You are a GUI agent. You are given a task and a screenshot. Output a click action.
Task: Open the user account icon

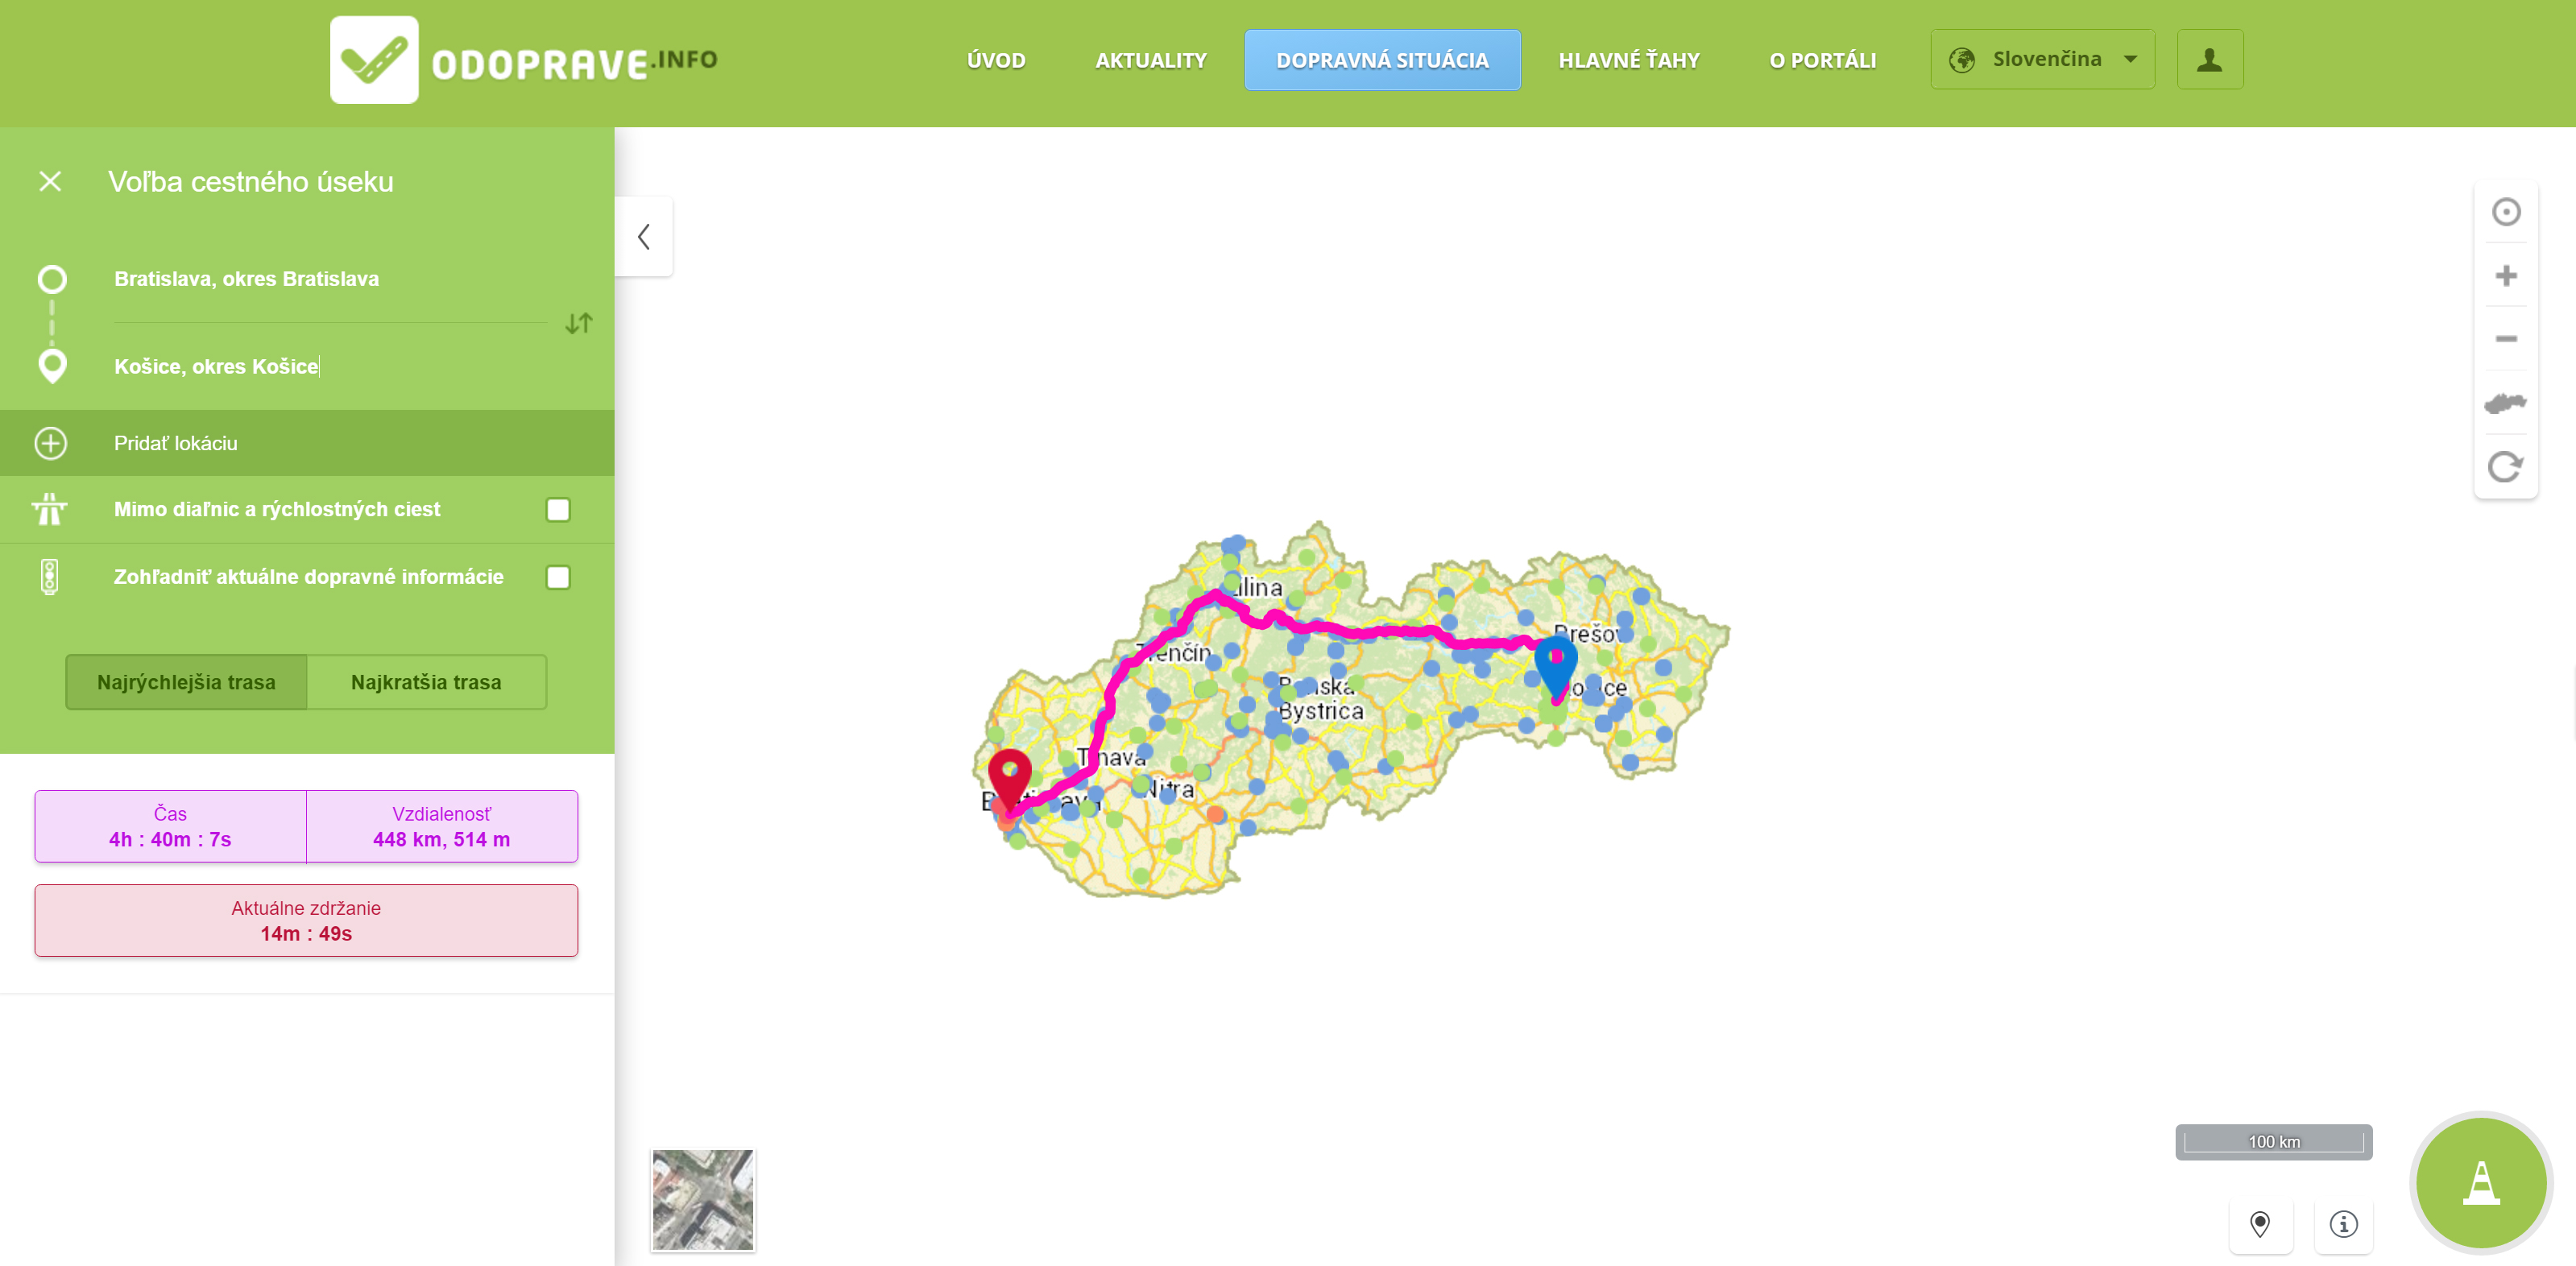[x=2209, y=60]
